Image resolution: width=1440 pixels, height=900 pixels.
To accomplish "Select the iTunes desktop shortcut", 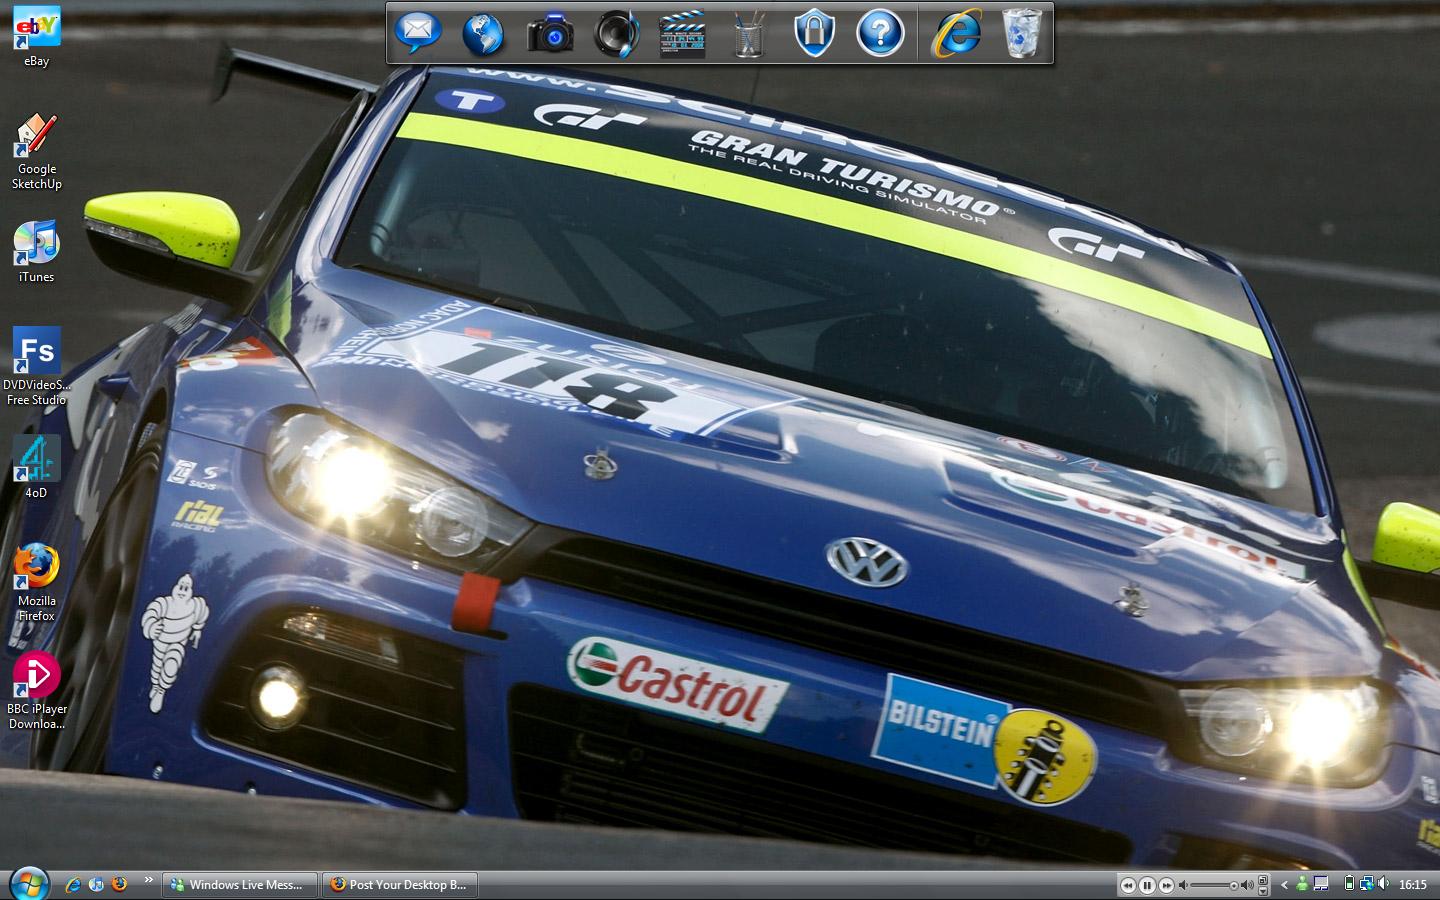I will tap(37, 252).
